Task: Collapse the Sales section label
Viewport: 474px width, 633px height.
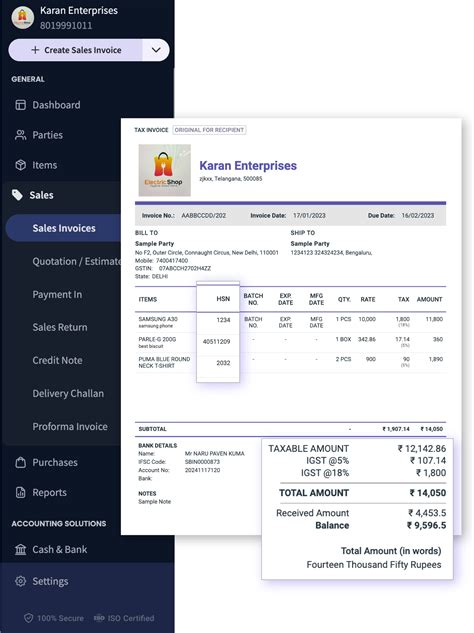Action: tap(41, 195)
